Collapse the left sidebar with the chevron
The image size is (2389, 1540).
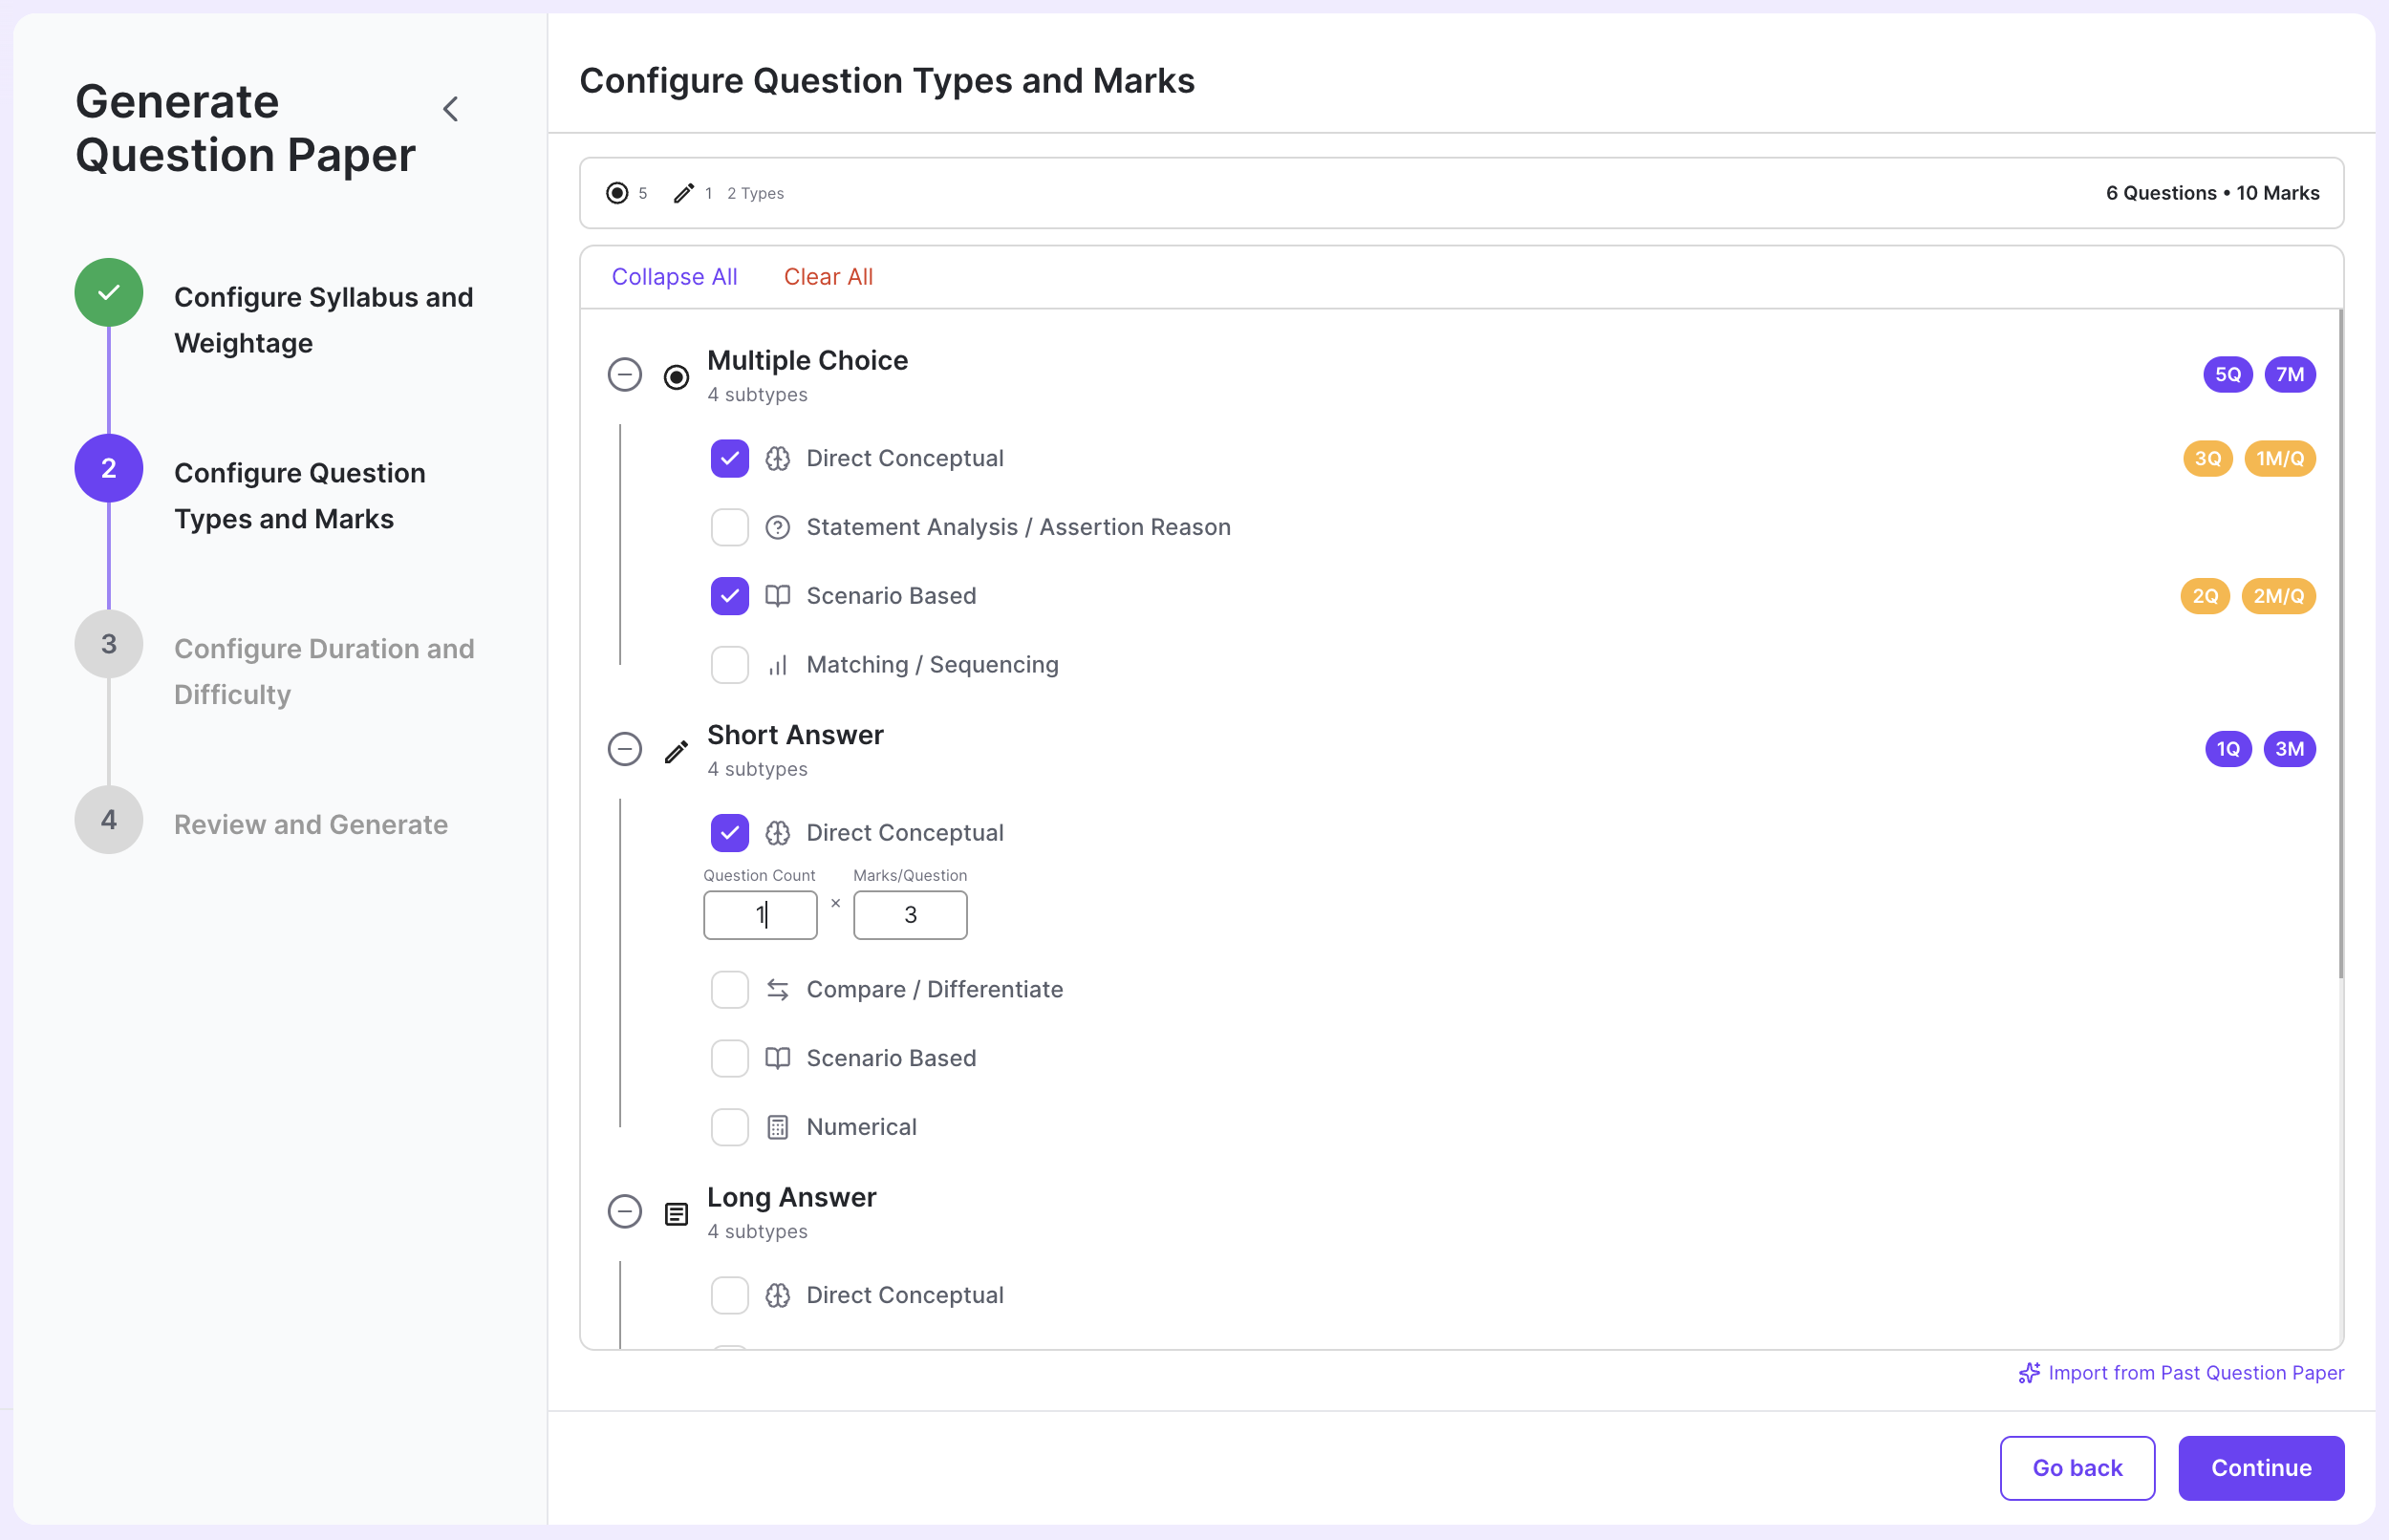[450, 108]
